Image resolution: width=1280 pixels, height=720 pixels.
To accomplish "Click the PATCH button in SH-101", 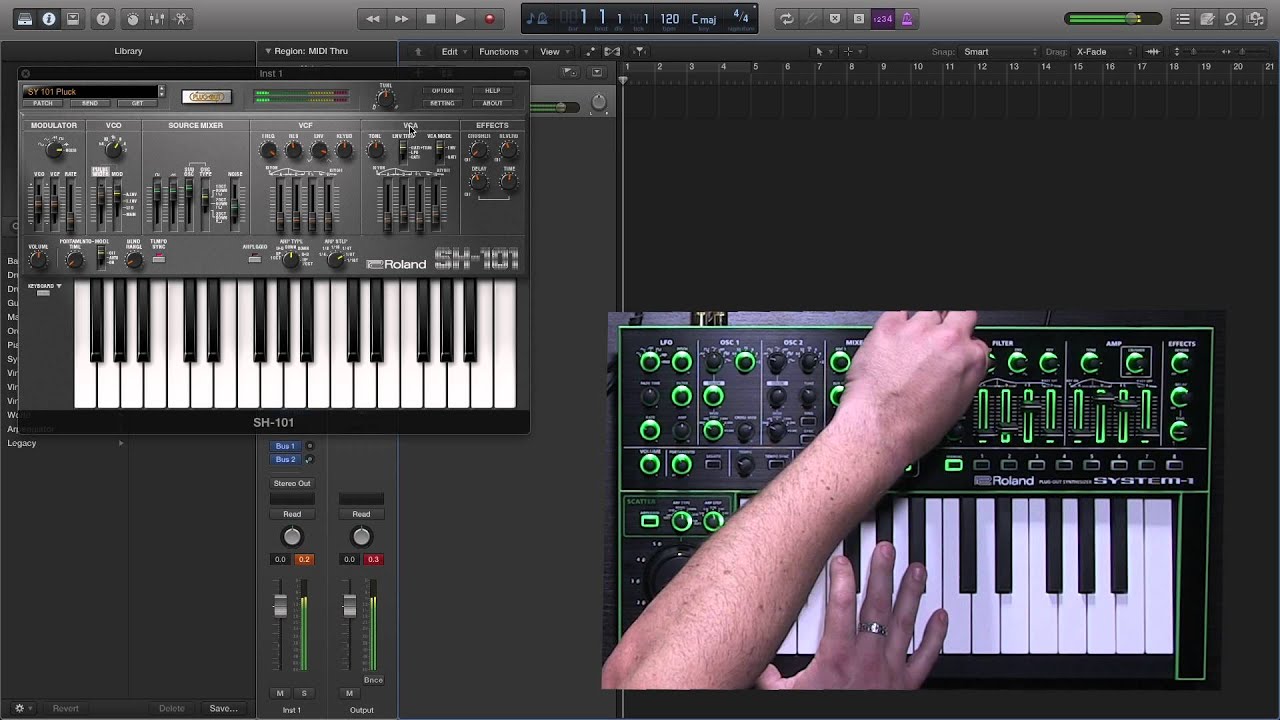I will (43, 103).
